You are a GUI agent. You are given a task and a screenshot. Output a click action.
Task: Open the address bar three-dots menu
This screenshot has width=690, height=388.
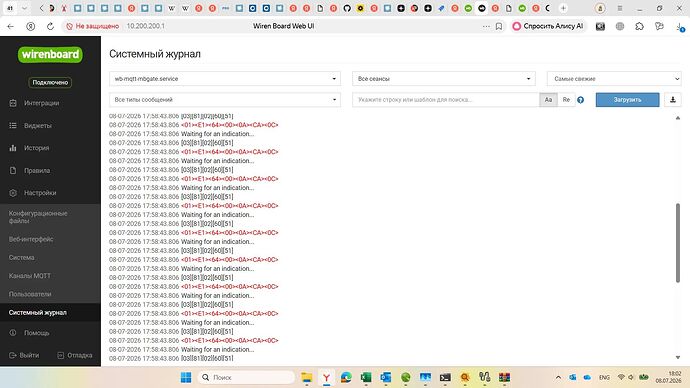click(x=486, y=26)
